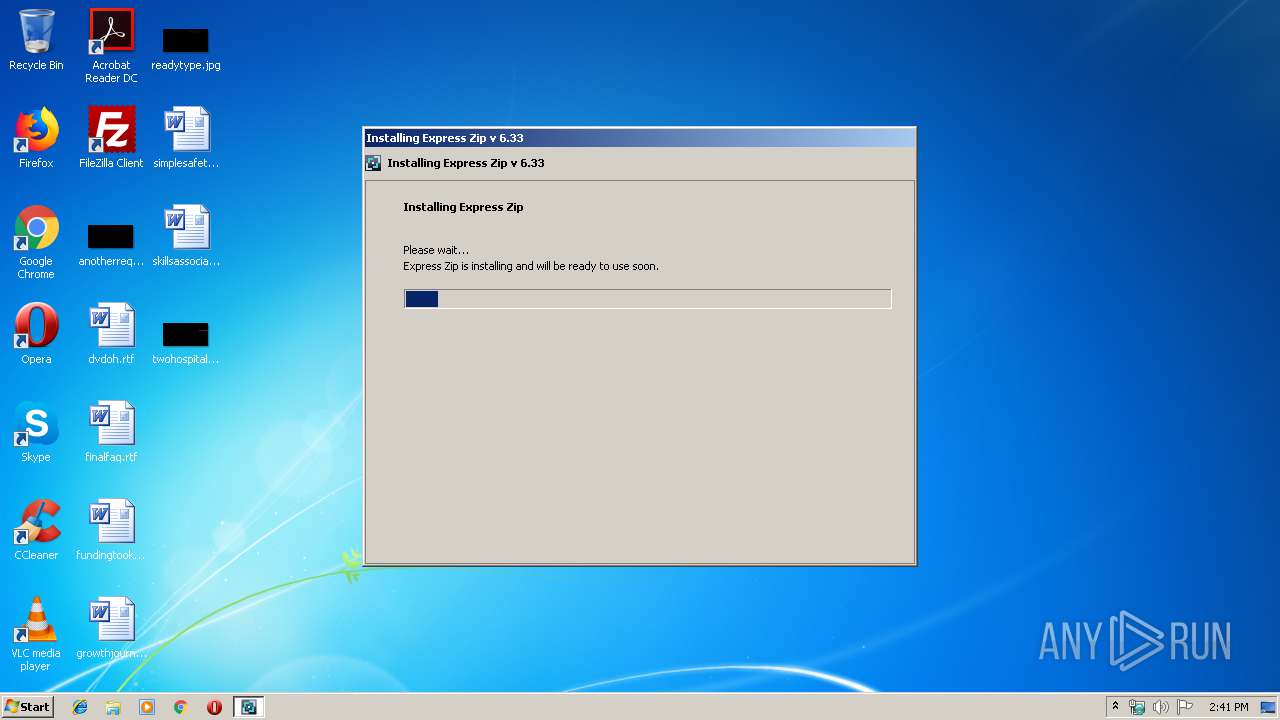Open Firefox desktop shortcut
This screenshot has height=720, width=1280.
[x=36, y=138]
